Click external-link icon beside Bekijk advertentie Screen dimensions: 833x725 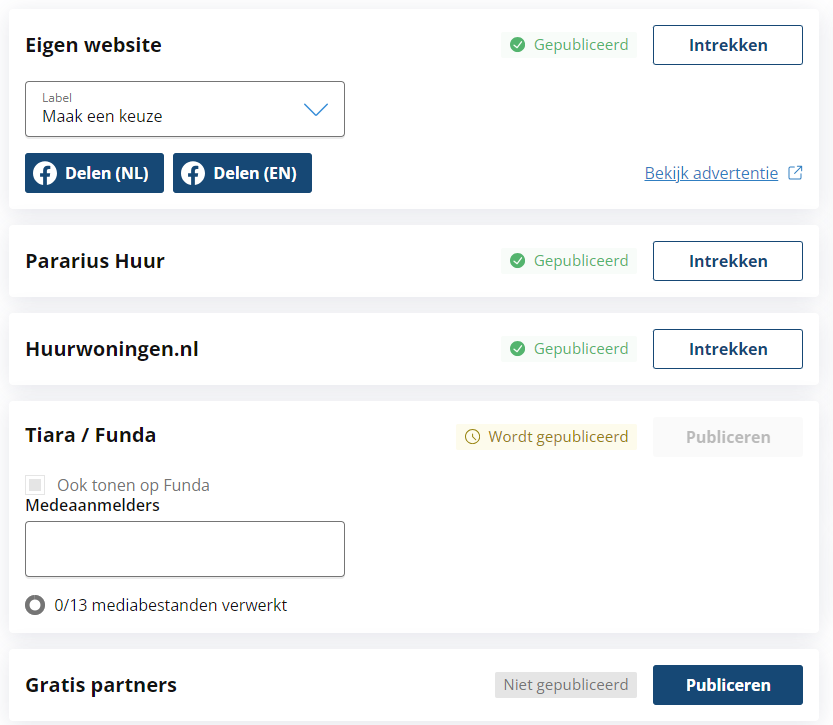click(x=795, y=173)
